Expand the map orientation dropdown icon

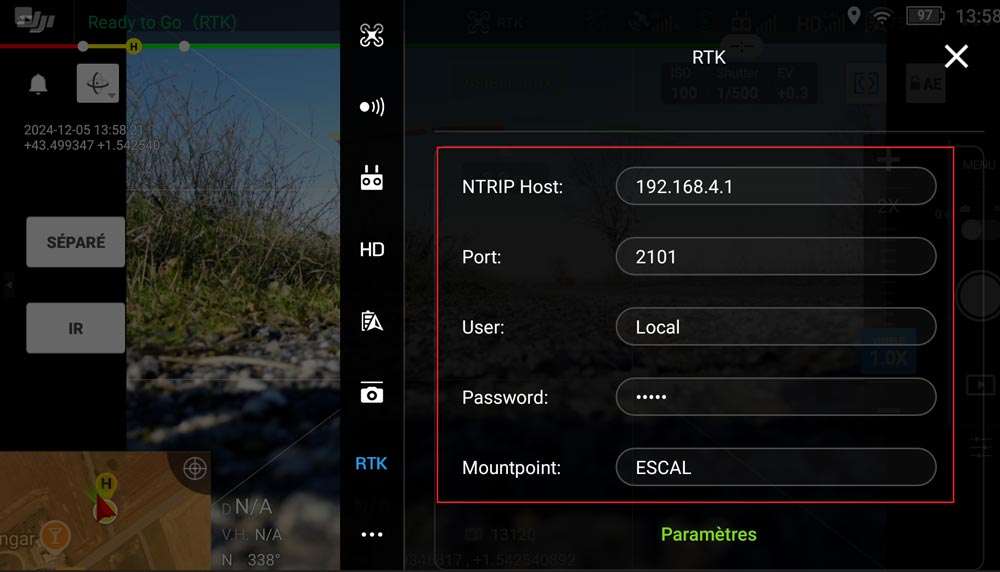98,85
